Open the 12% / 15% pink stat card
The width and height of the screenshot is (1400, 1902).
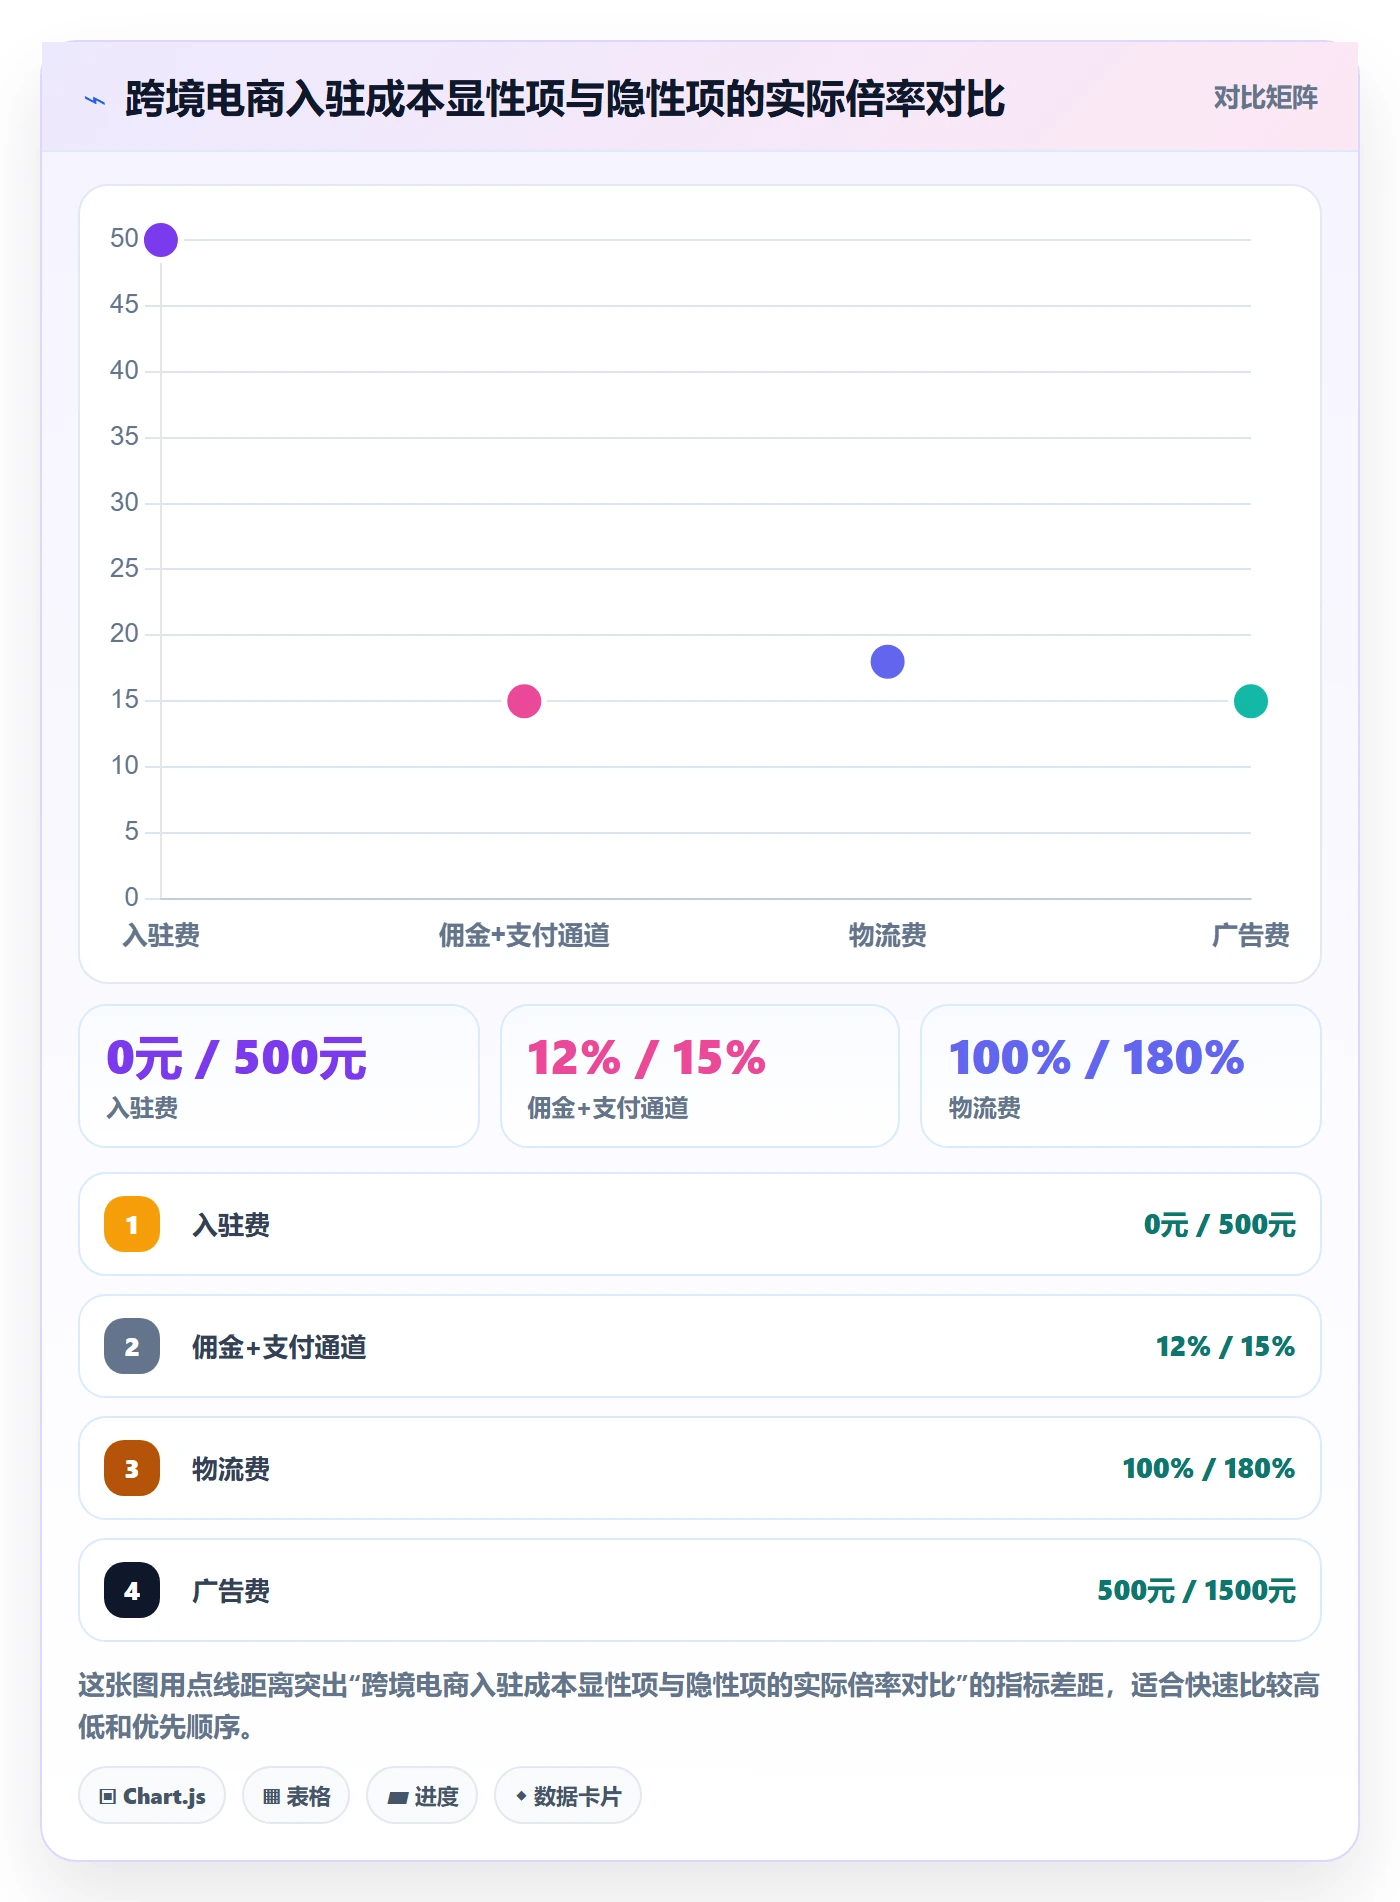coord(700,1076)
